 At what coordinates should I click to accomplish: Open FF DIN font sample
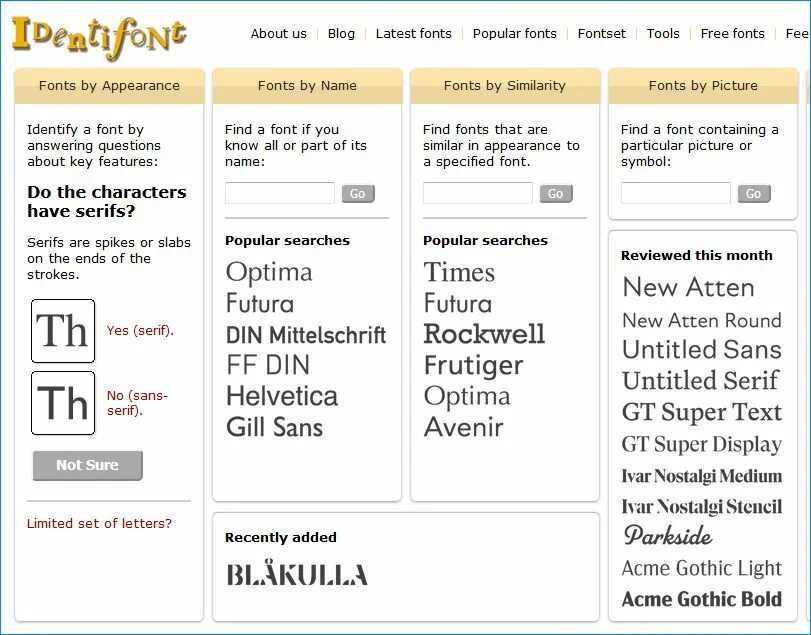point(268,365)
